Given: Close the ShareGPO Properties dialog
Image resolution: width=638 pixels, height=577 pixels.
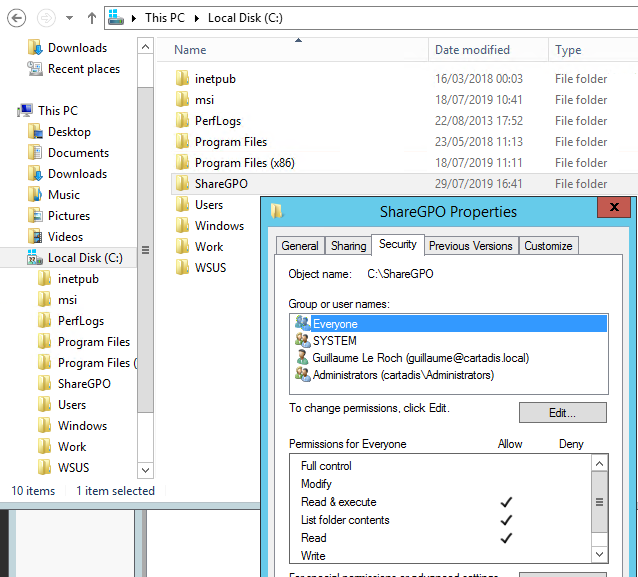Looking at the screenshot, I should pos(614,207).
